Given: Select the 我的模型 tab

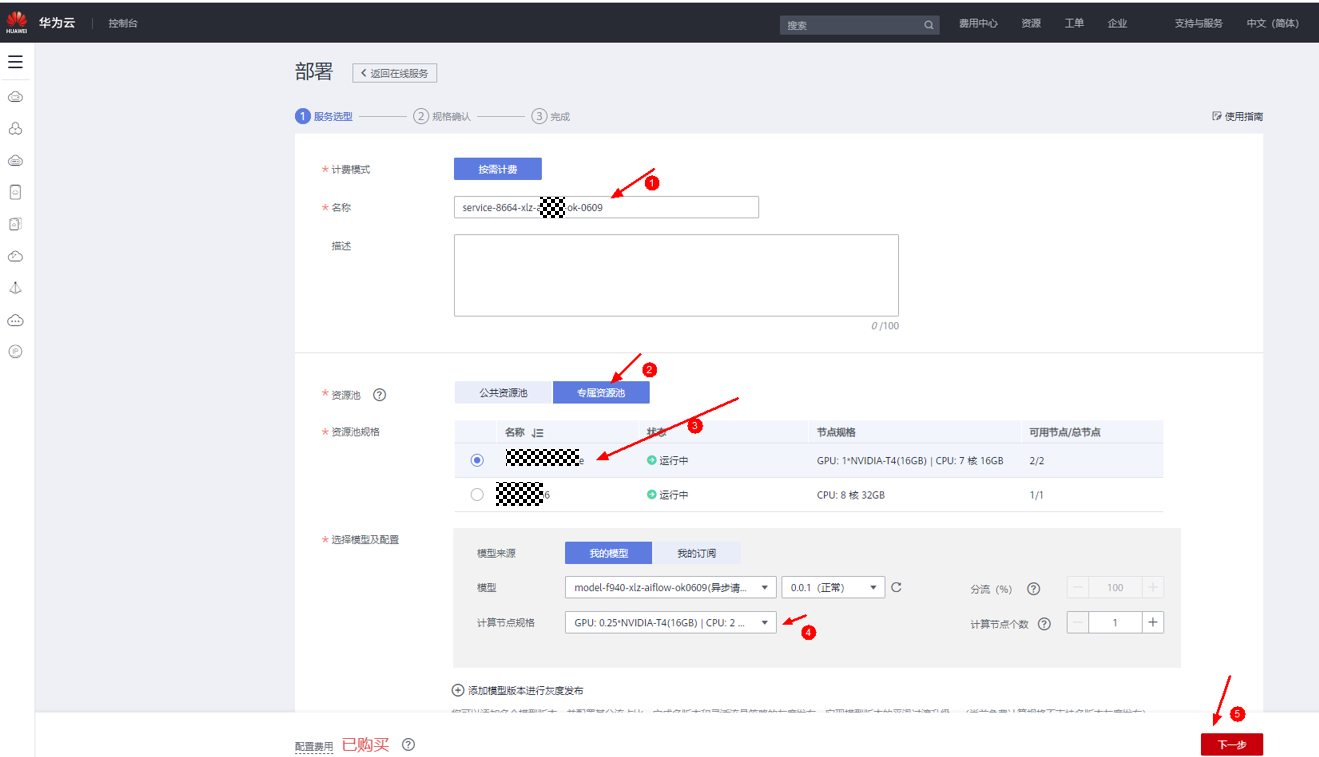Looking at the screenshot, I should tap(608, 553).
